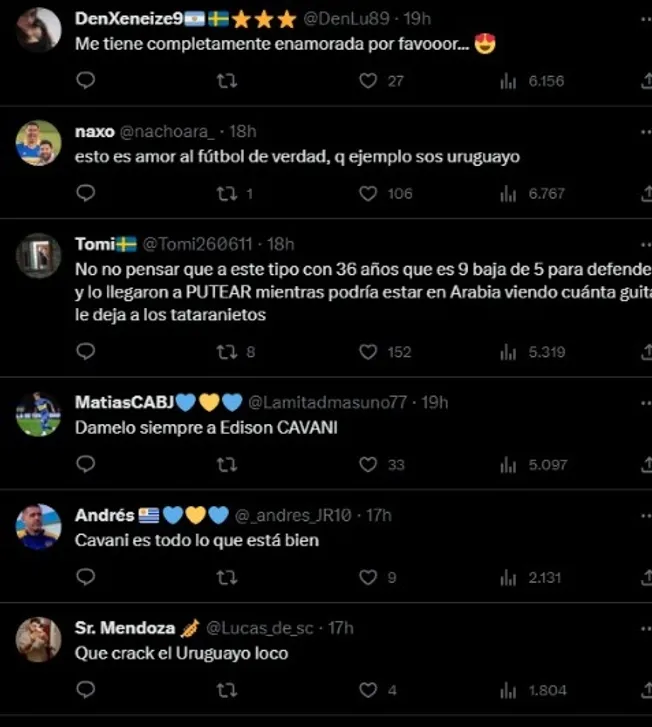The image size is (652, 727).
Task: View analytics of naxo's tweet showing 6.767
Action: pyautogui.click(x=508, y=193)
